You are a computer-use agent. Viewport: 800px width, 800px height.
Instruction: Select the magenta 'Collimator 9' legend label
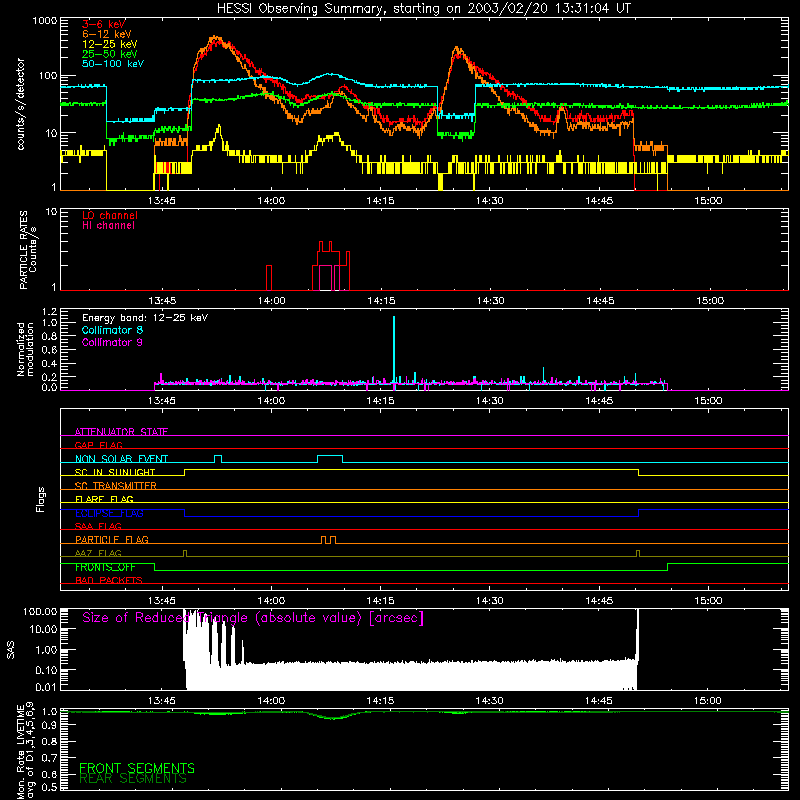pyautogui.click(x=112, y=342)
